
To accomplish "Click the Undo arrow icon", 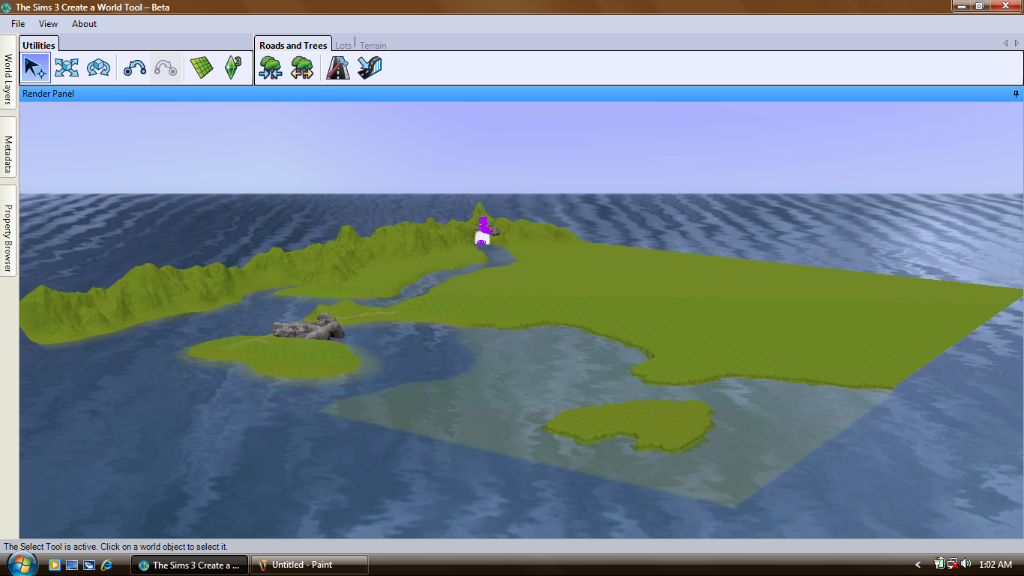I will coord(135,68).
